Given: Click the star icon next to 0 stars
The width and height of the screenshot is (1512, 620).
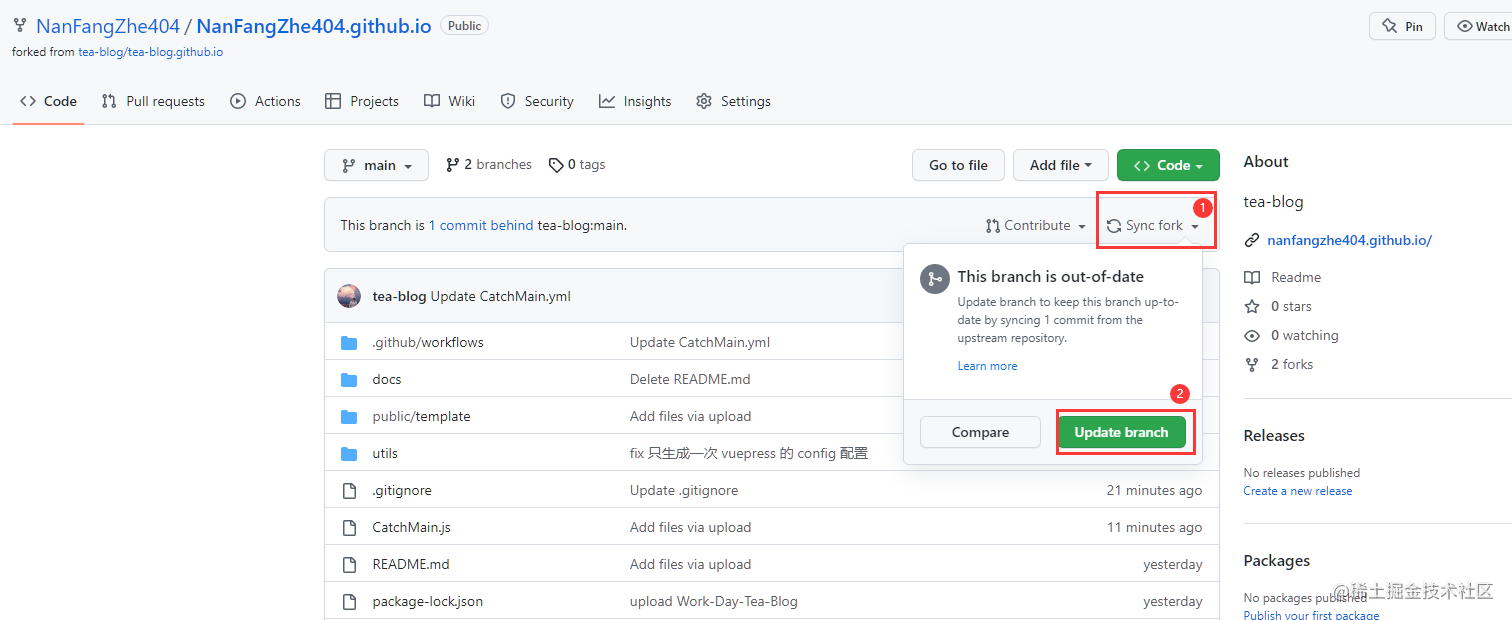Looking at the screenshot, I should (1251, 307).
